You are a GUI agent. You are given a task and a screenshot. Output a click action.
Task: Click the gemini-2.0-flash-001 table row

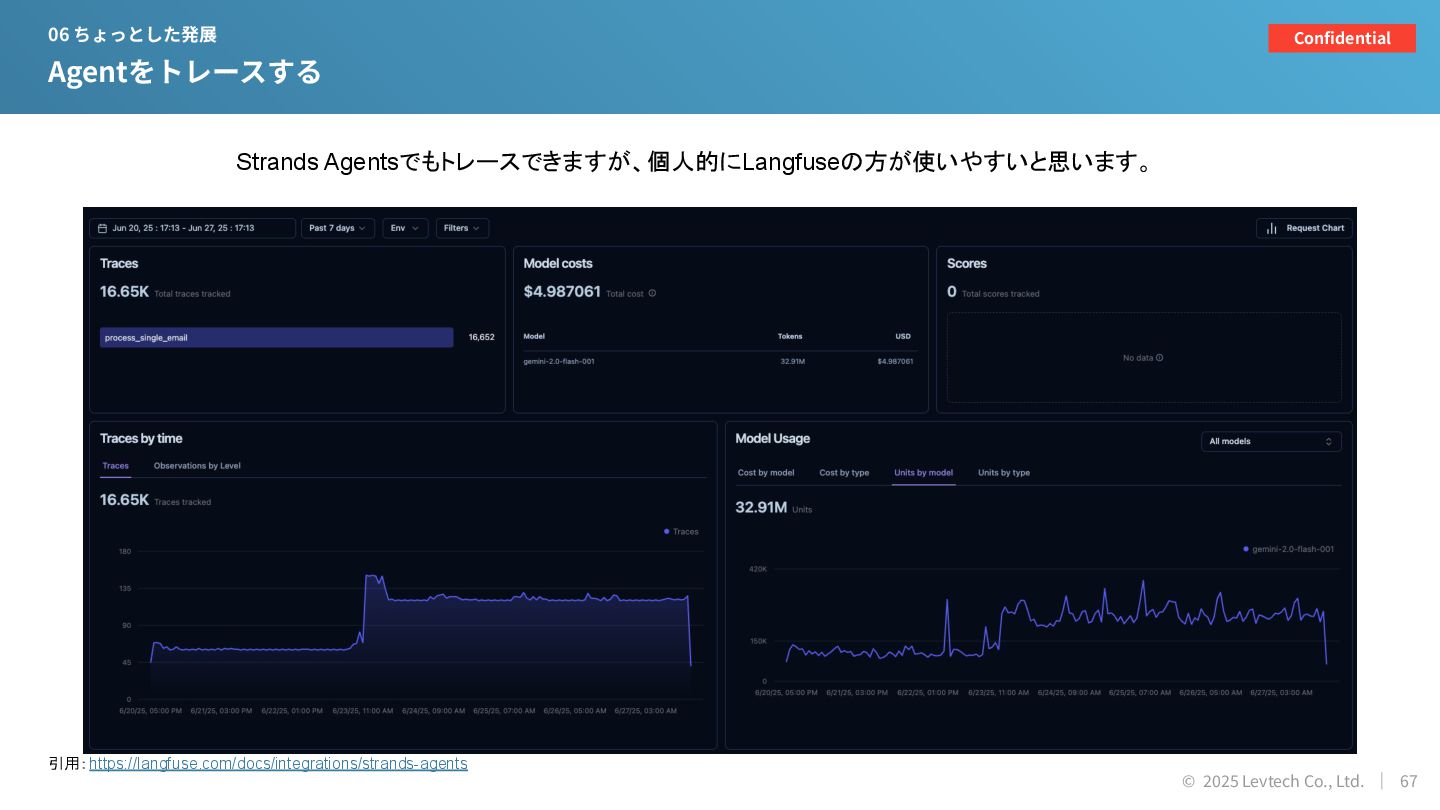(718, 361)
